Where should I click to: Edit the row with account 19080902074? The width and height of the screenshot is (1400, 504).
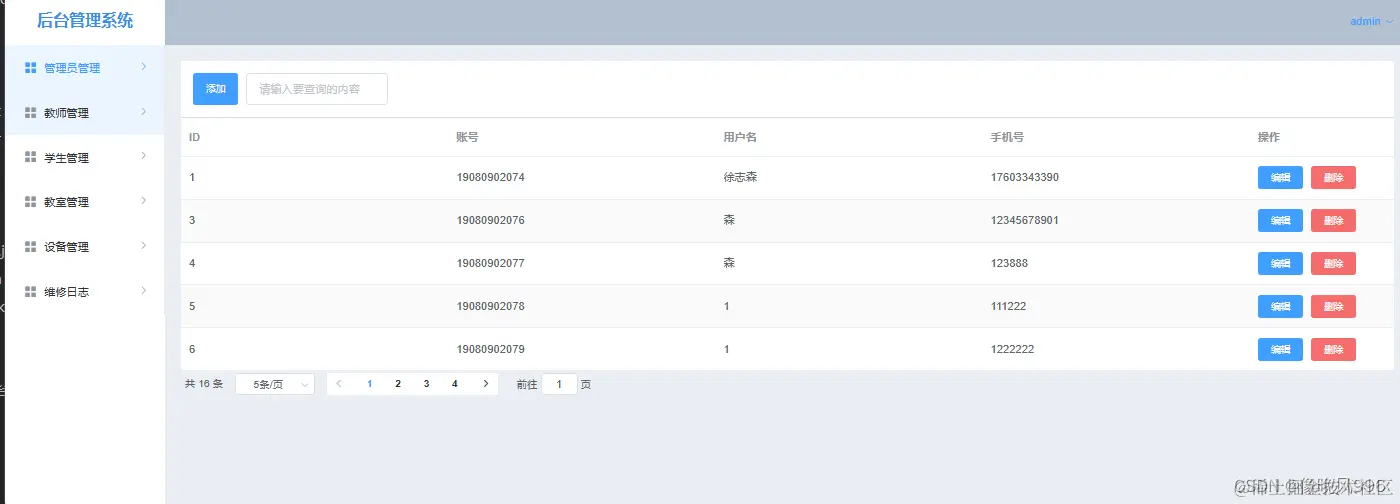coord(1280,178)
